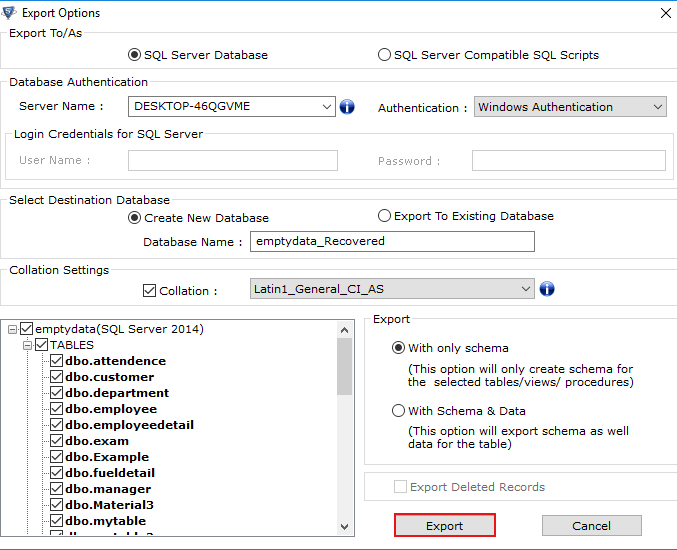The image size is (677, 550).
Task: Uncheck dbo.Material3 table checkbox
Action: pyautogui.click(x=57, y=504)
